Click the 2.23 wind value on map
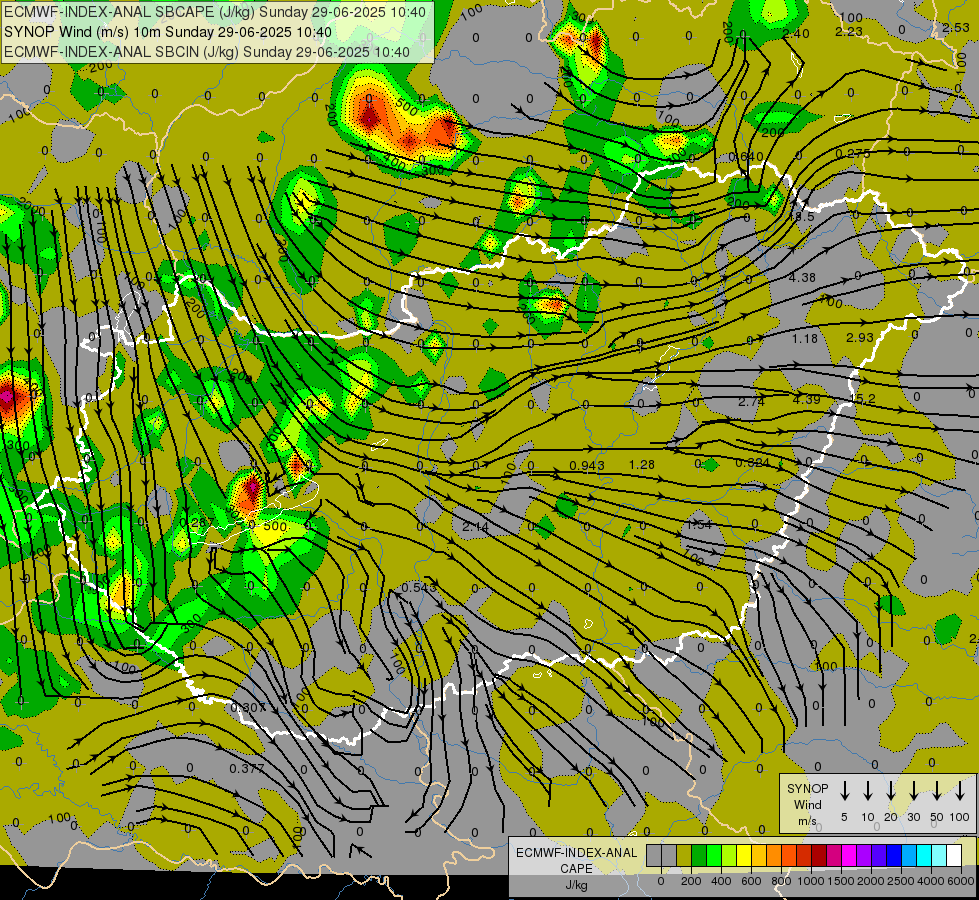 point(849,31)
